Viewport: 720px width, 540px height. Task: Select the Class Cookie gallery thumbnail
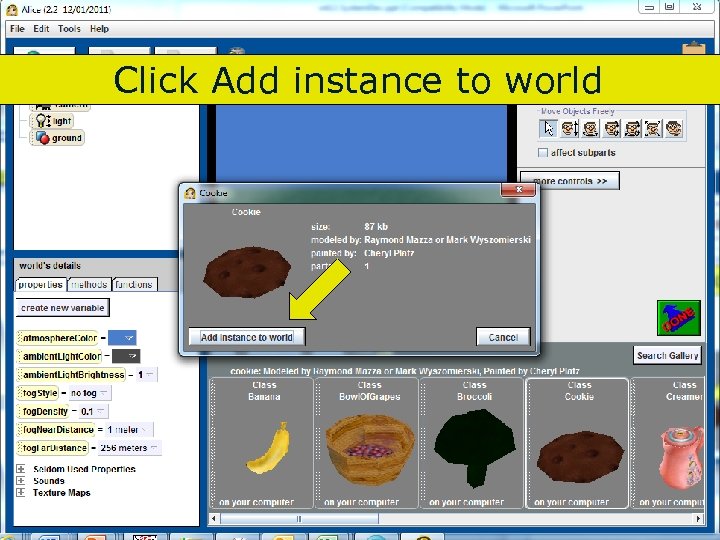[577, 444]
